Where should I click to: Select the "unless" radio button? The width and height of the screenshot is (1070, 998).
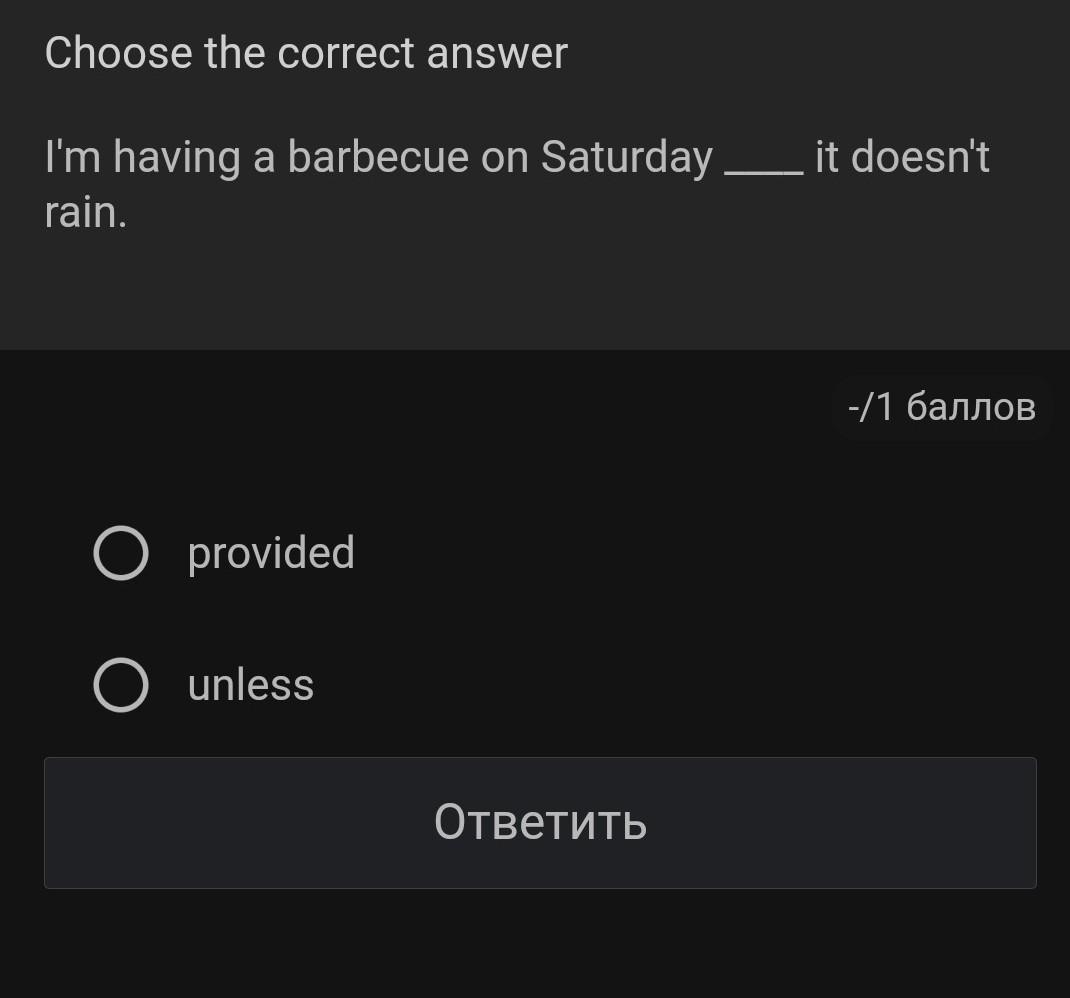point(121,685)
